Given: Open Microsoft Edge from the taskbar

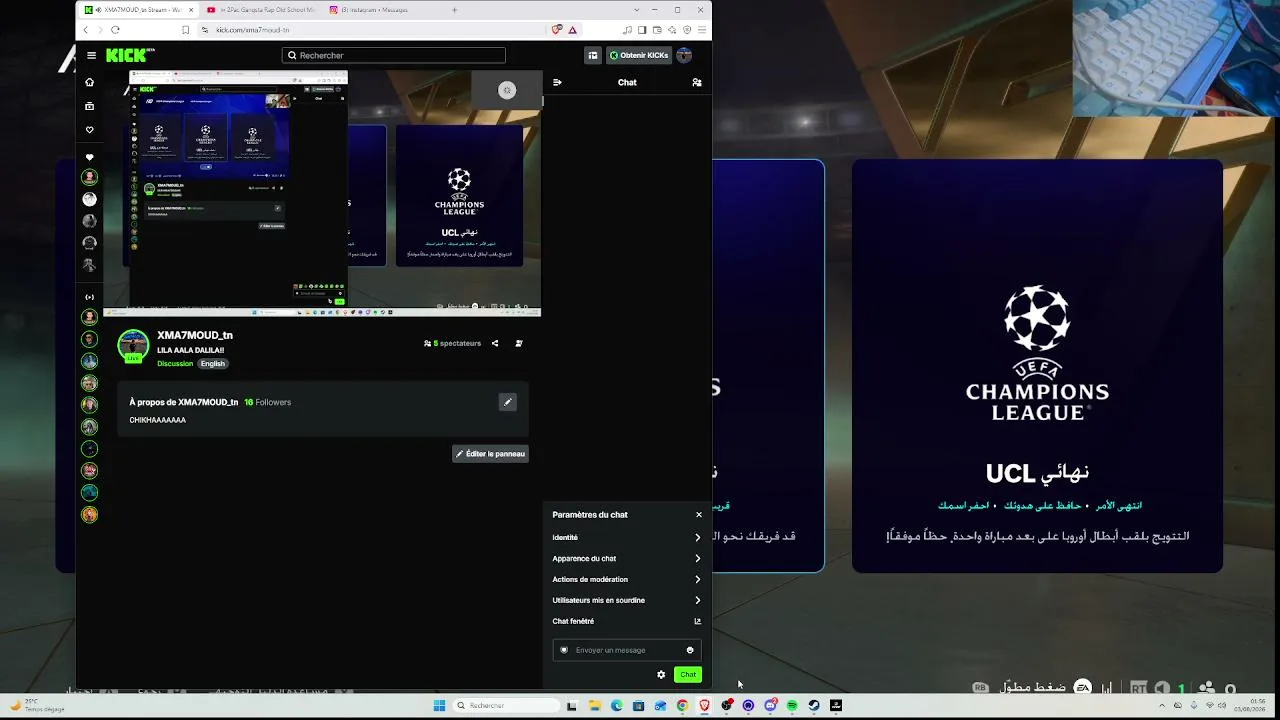Looking at the screenshot, I should coord(616,706).
